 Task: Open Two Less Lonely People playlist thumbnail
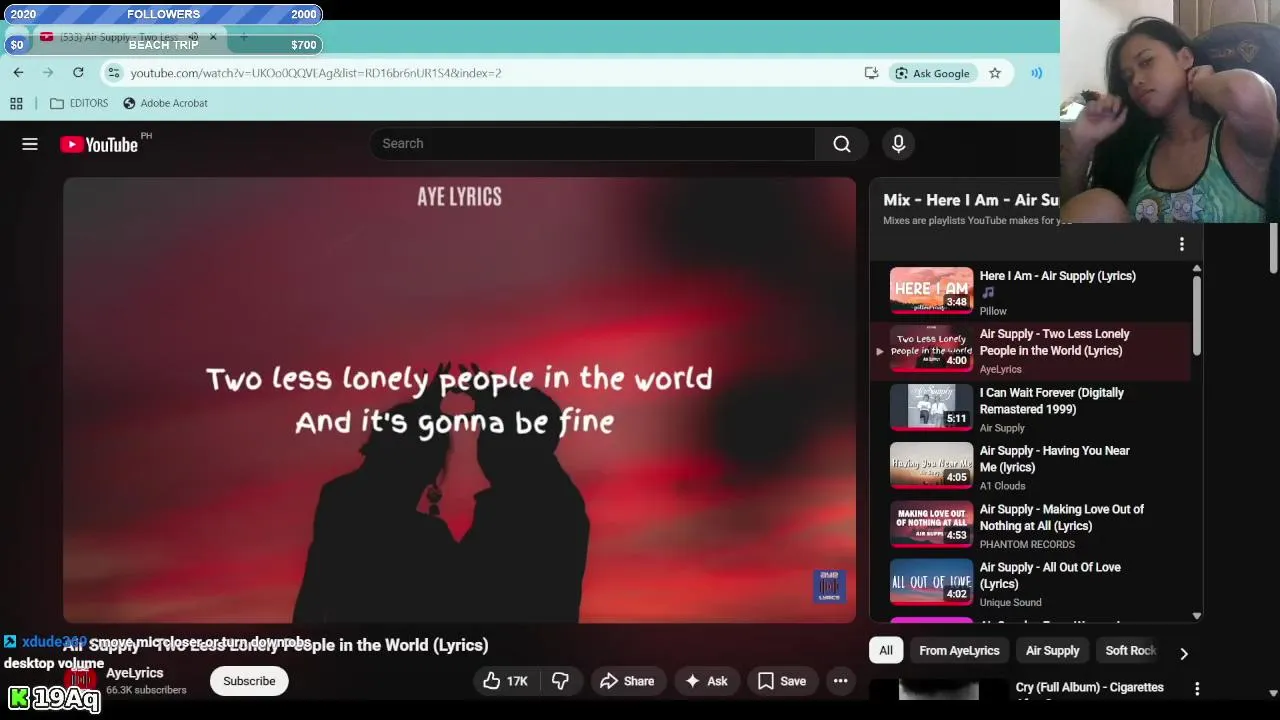tap(931, 349)
